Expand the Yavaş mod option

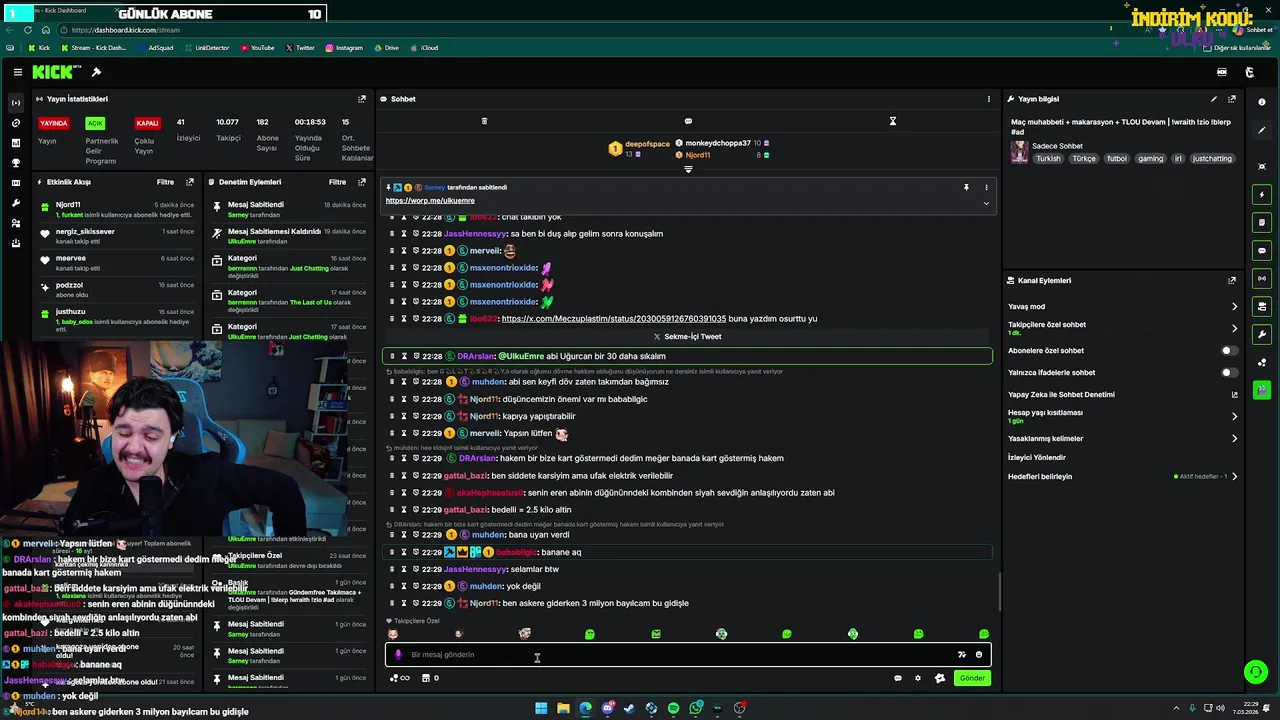click(1234, 307)
